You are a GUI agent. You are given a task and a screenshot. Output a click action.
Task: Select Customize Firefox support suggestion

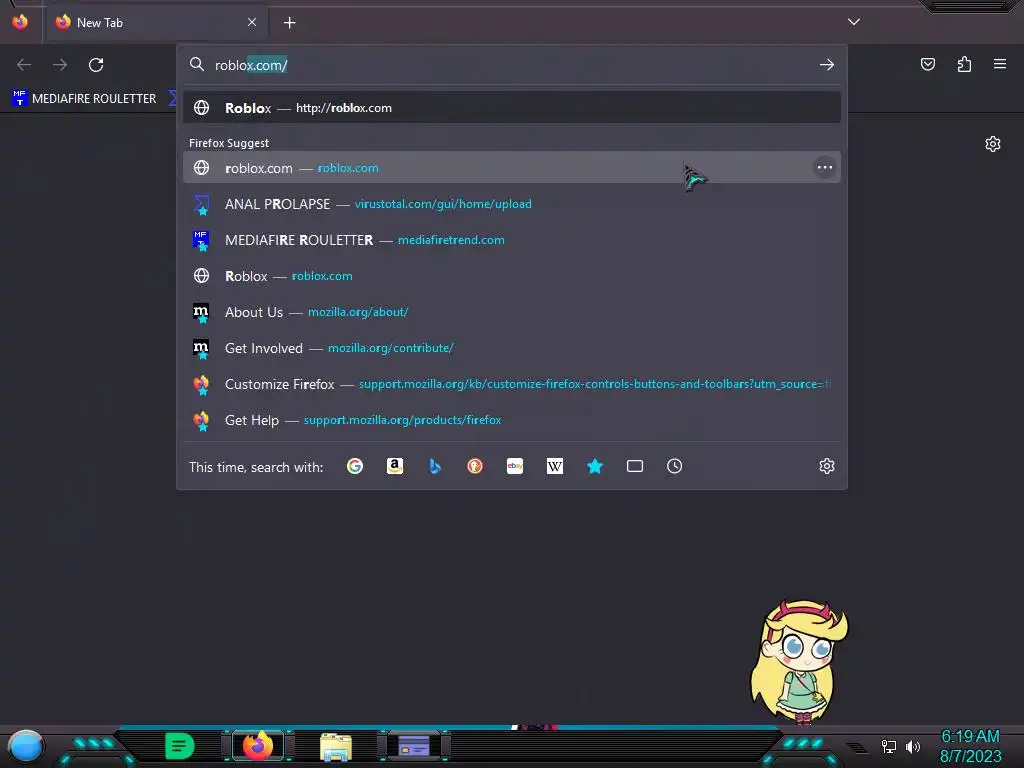click(x=512, y=384)
